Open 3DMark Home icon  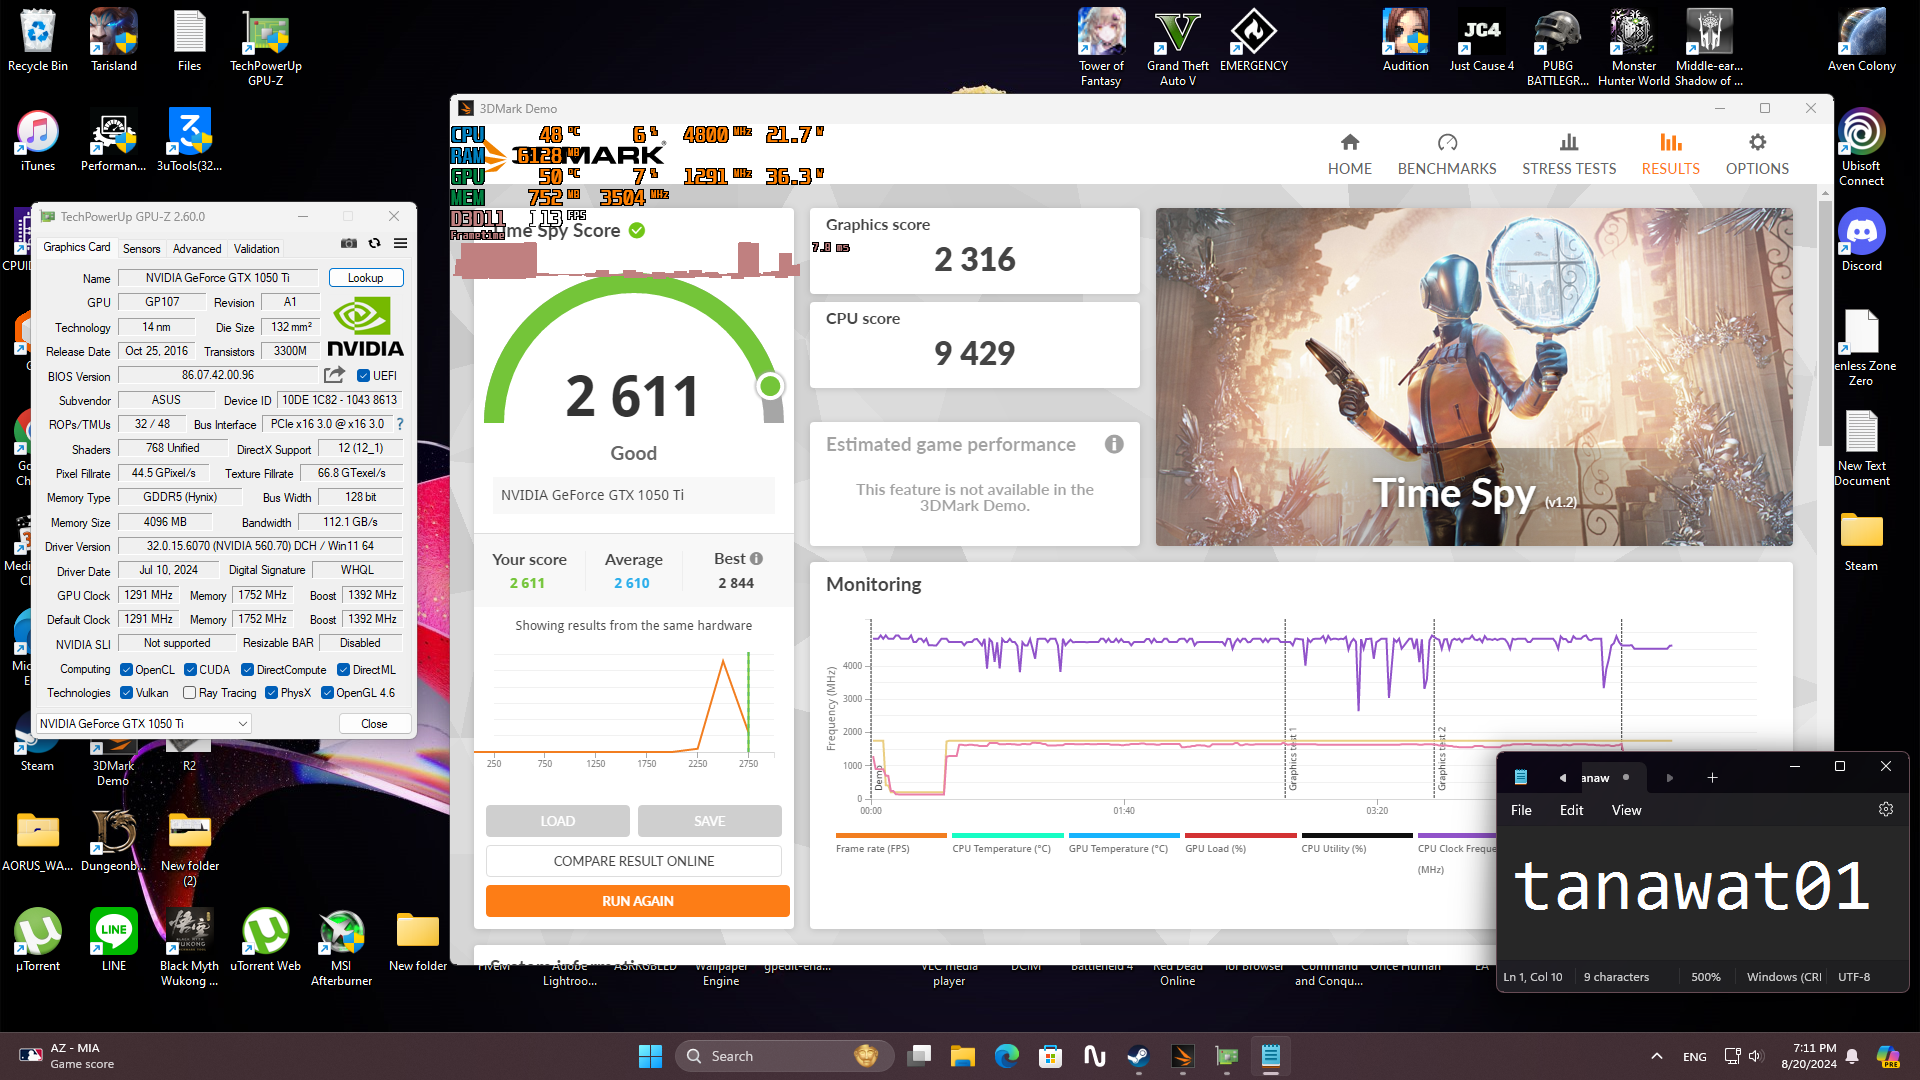point(1349,143)
